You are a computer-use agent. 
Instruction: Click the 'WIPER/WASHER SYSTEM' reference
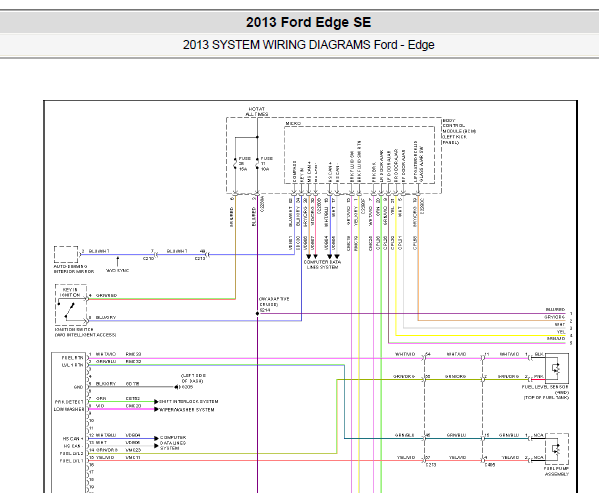point(186,409)
